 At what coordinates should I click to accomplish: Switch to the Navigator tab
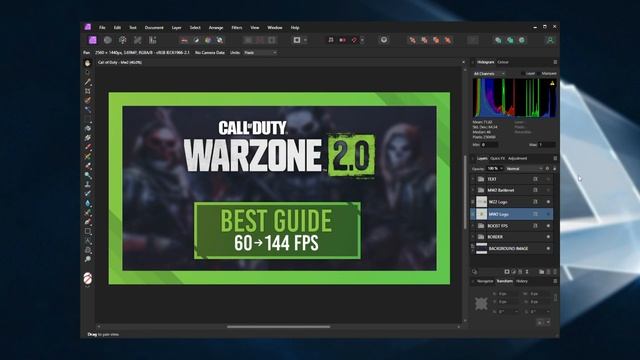click(x=485, y=281)
